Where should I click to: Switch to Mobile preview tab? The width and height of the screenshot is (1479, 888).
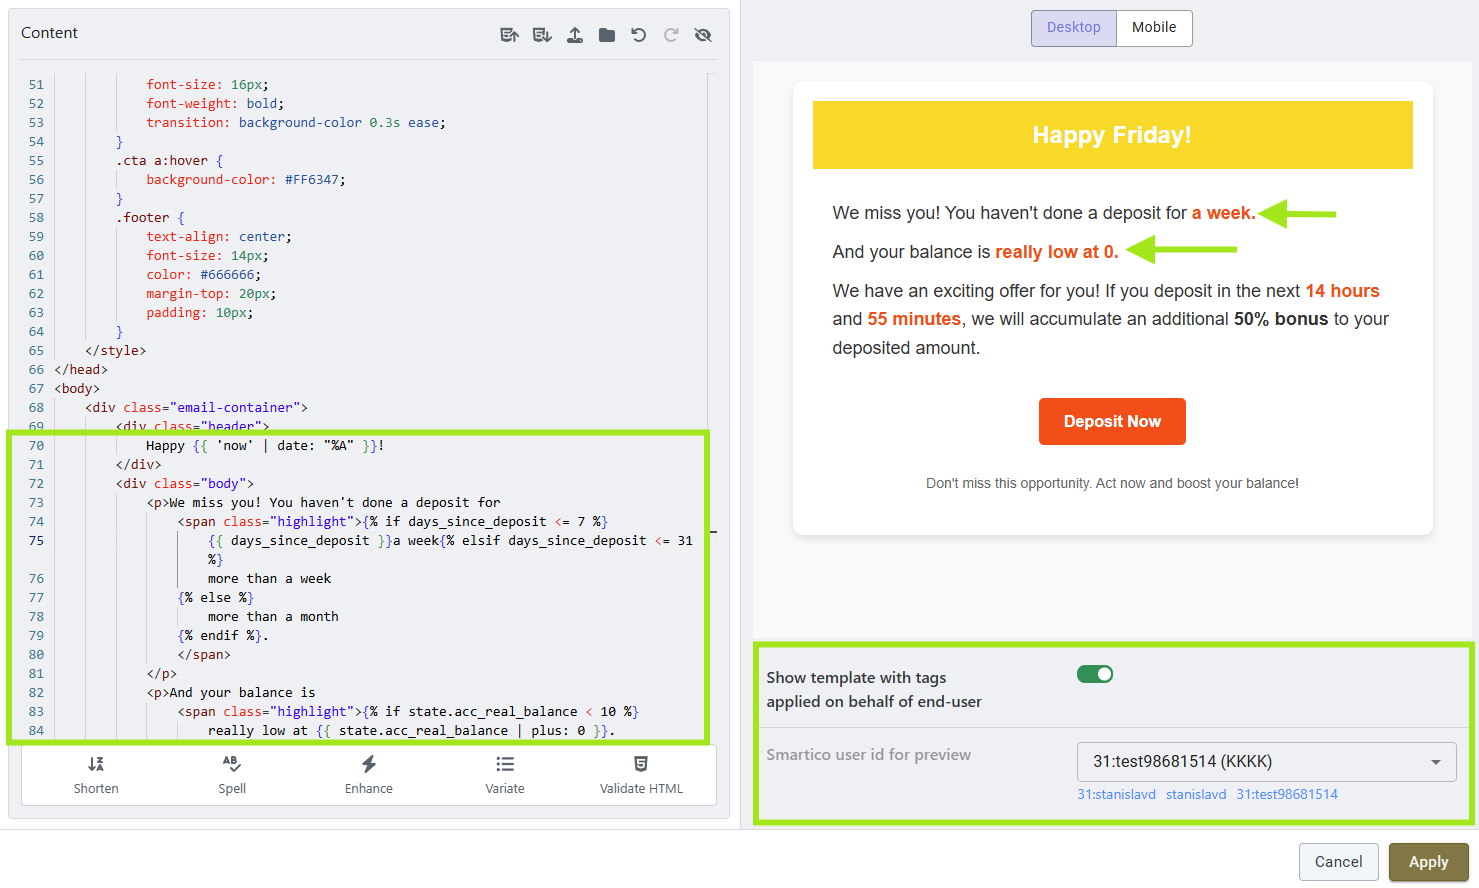tap(1154, 28)
